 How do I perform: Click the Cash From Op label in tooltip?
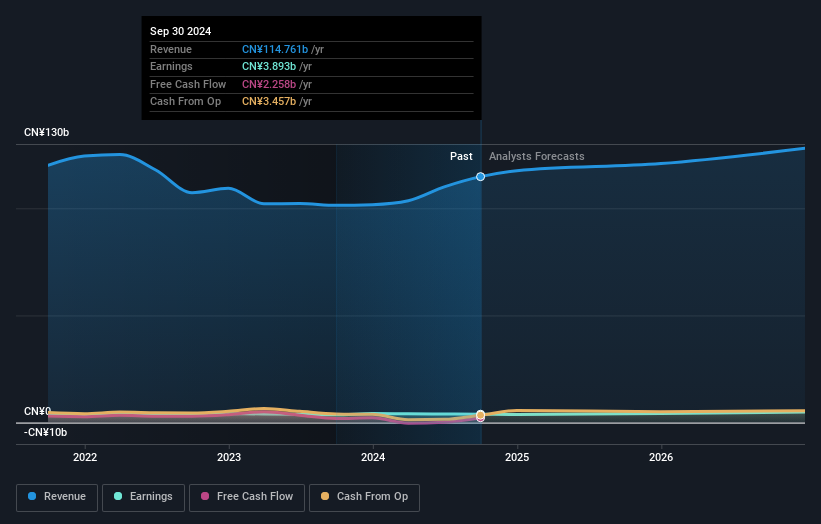tap(185, 102)
